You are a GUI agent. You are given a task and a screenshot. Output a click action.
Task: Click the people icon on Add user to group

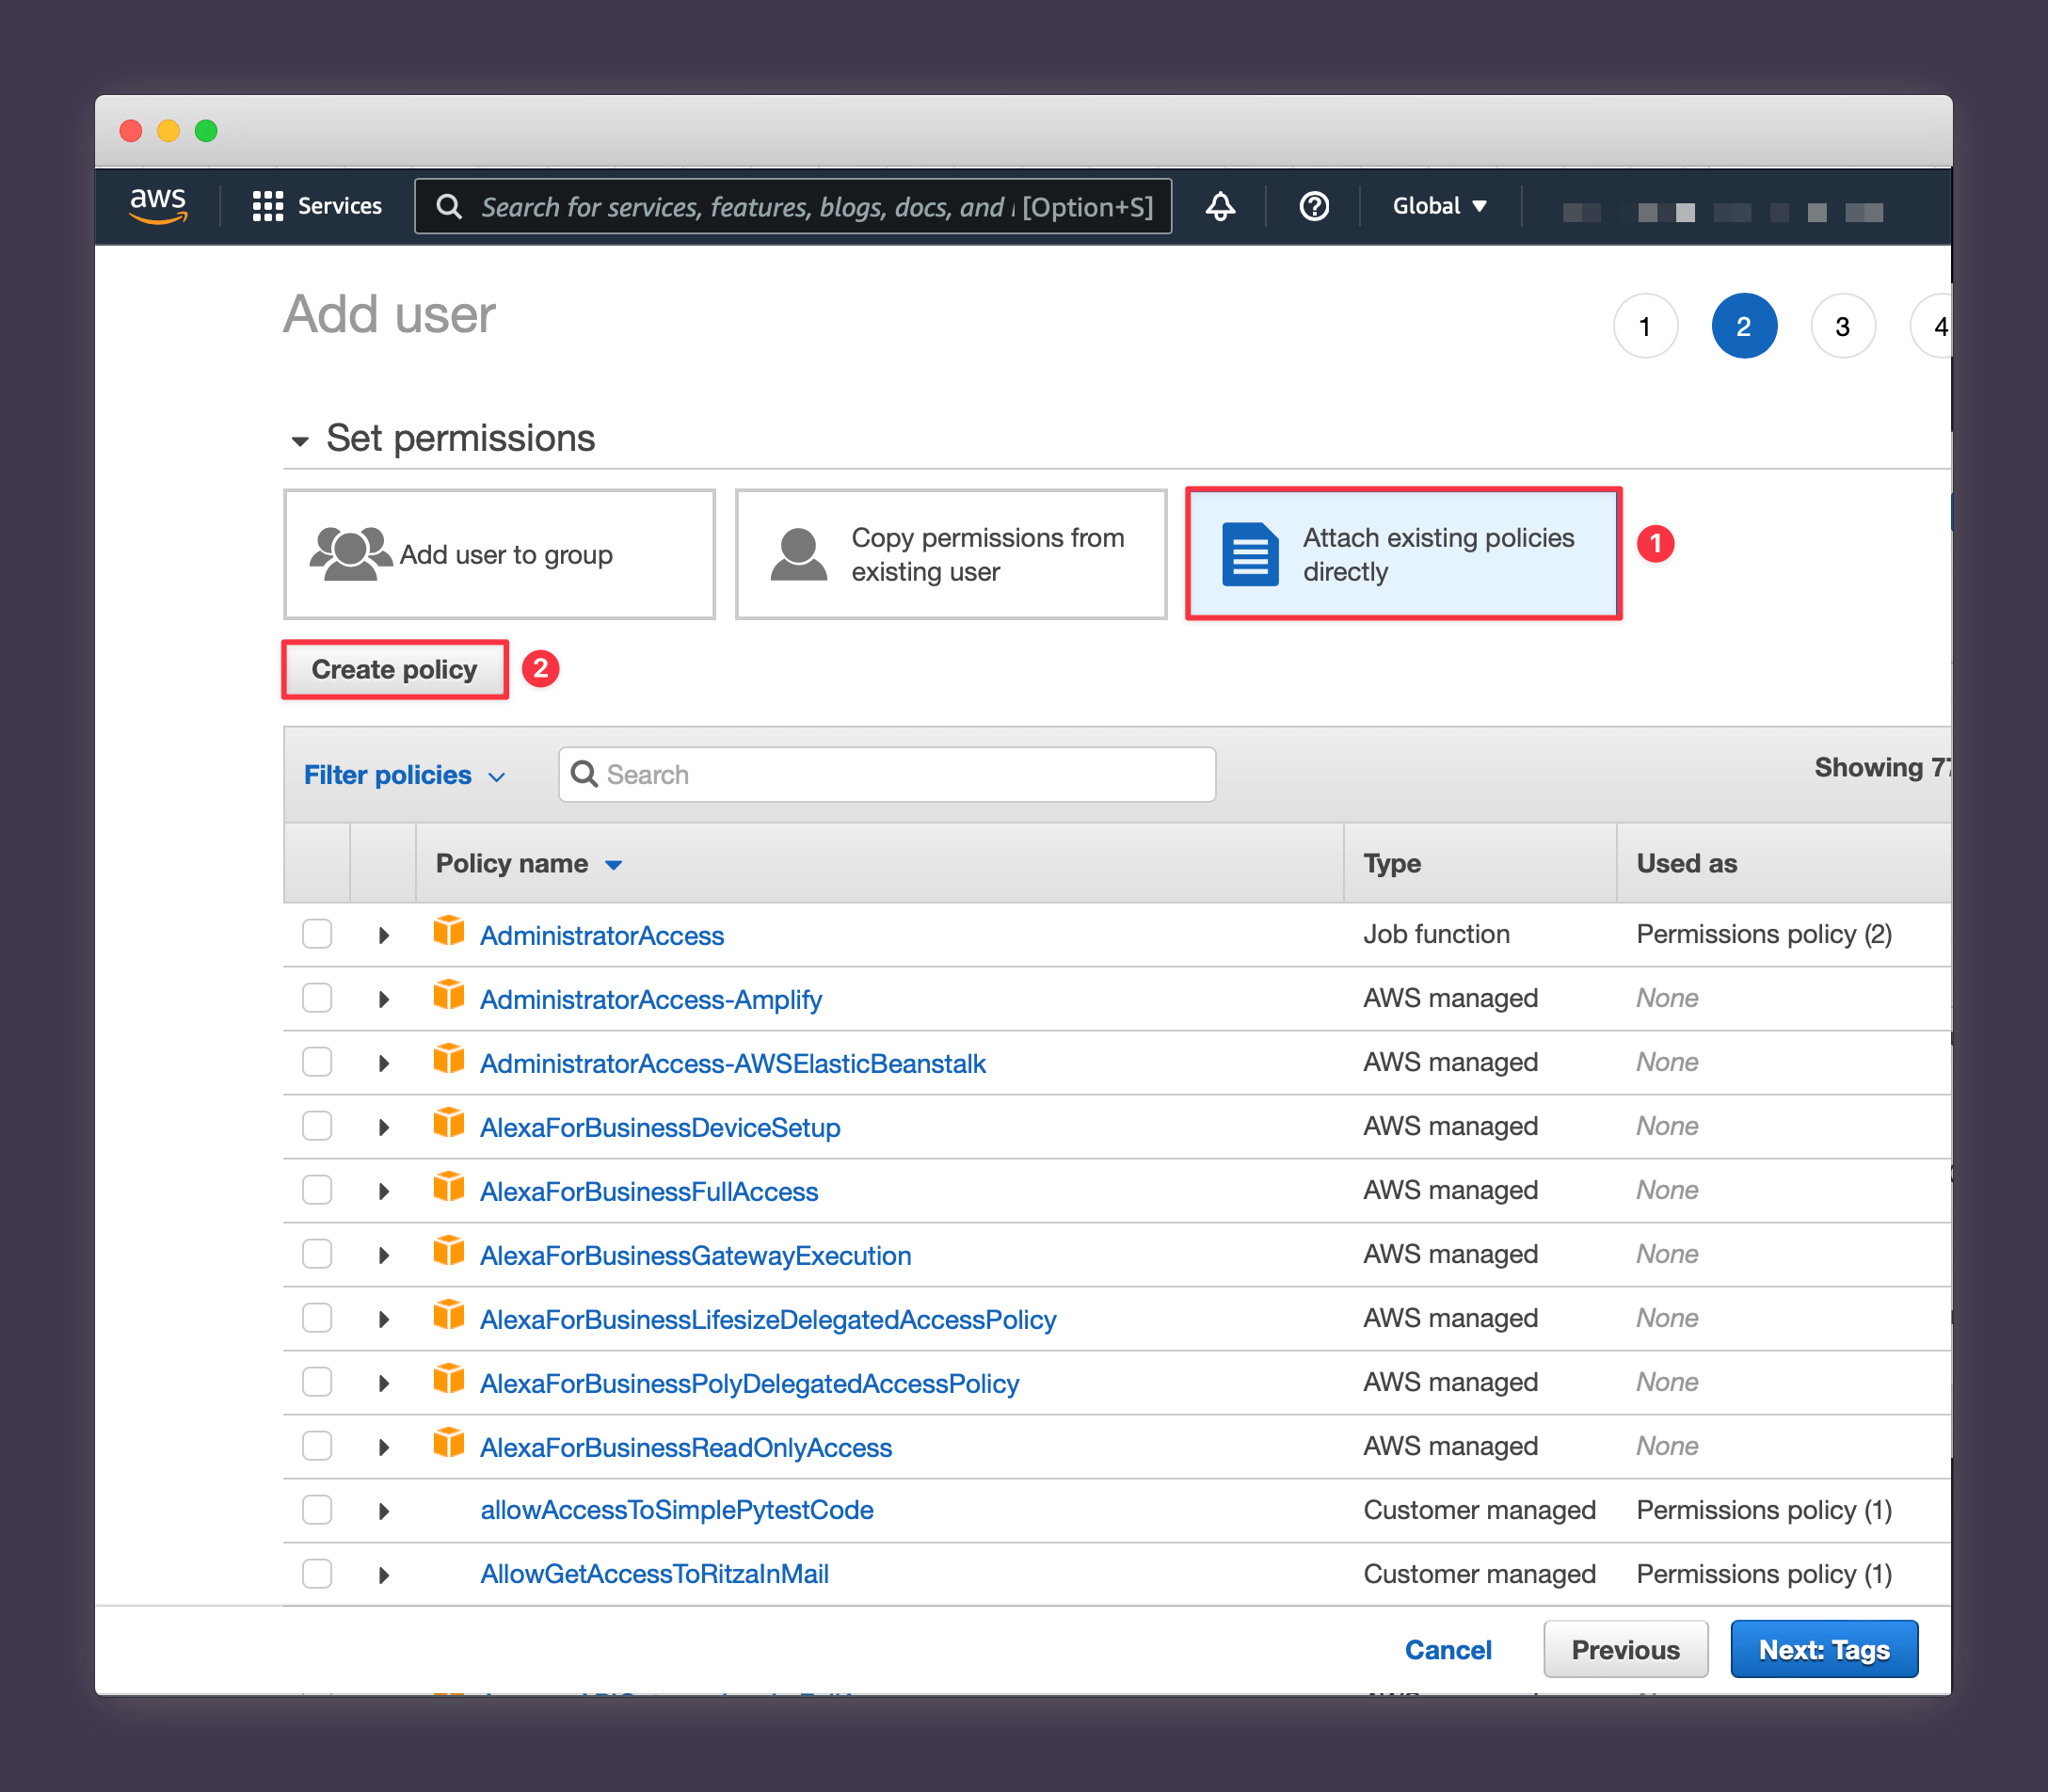[x=350, y=553]
